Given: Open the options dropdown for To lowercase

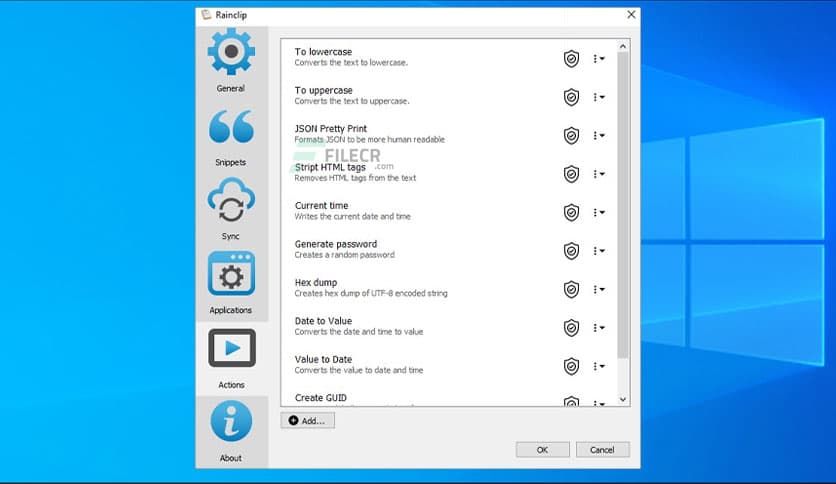Looking at the screenshot, I should [x=599, y=59].
